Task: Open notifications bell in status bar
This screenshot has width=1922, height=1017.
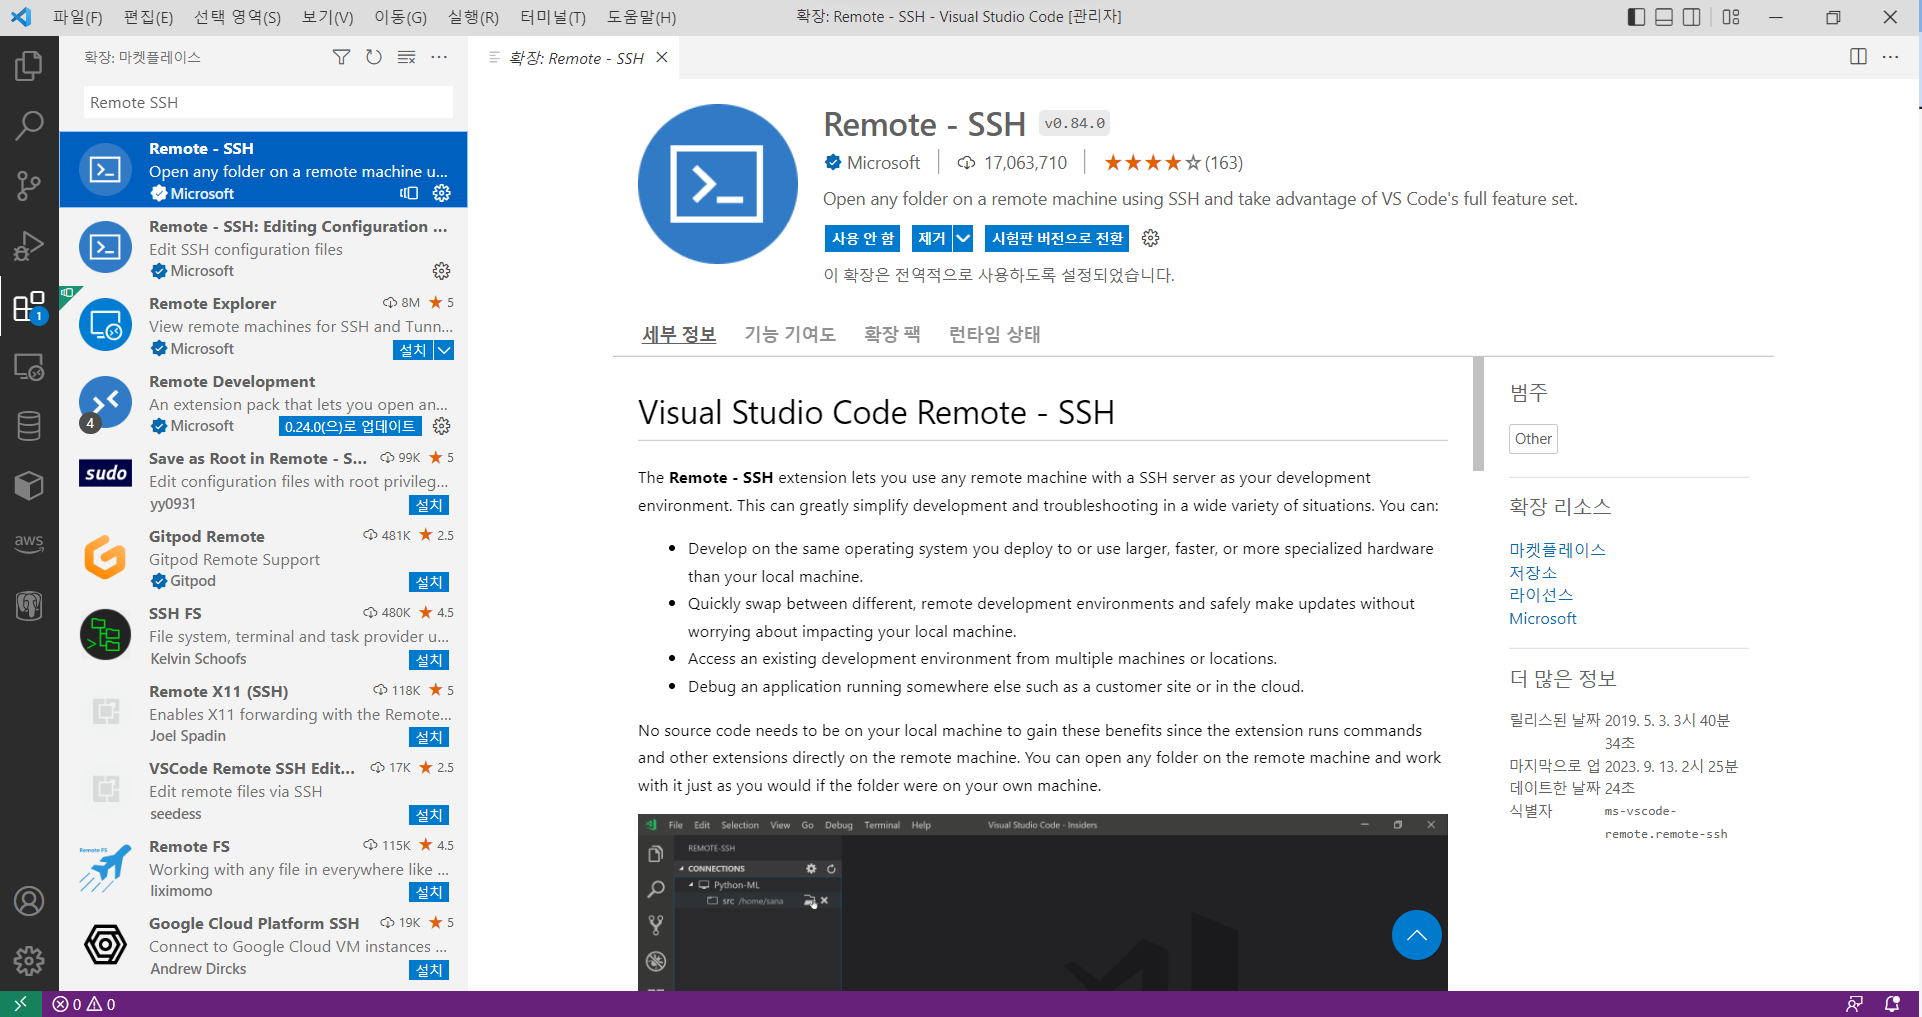Action: click(1892, 1004)
